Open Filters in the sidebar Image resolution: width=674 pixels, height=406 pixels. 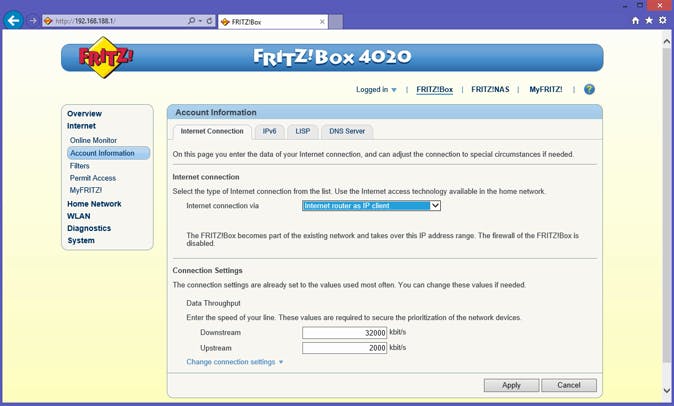pos(80,166)
